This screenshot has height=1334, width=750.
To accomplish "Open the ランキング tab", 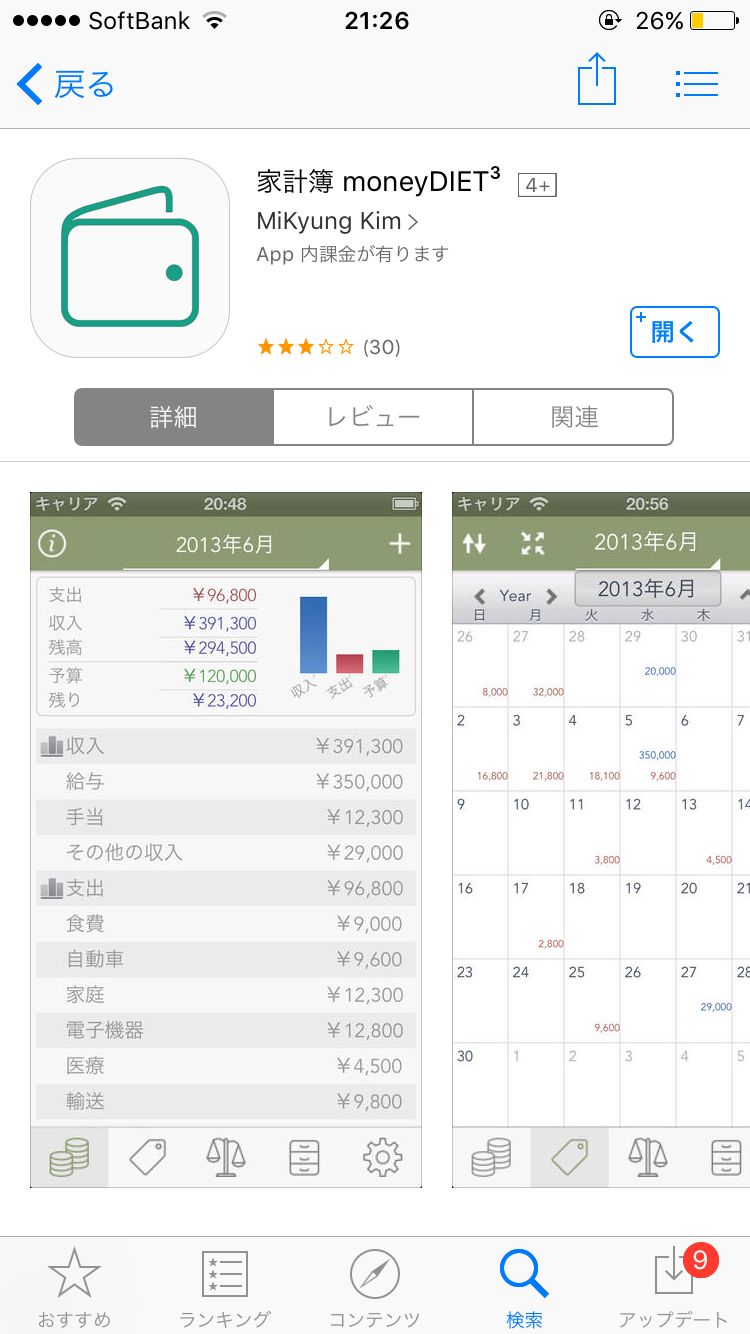I will coord(224,1288).
